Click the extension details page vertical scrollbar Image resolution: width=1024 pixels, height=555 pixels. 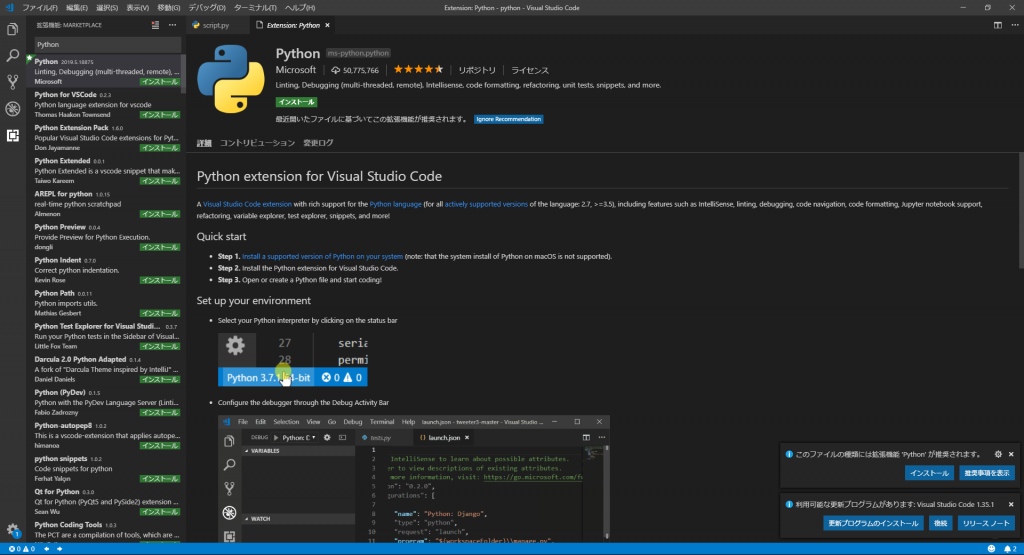tap(1021, 211)
